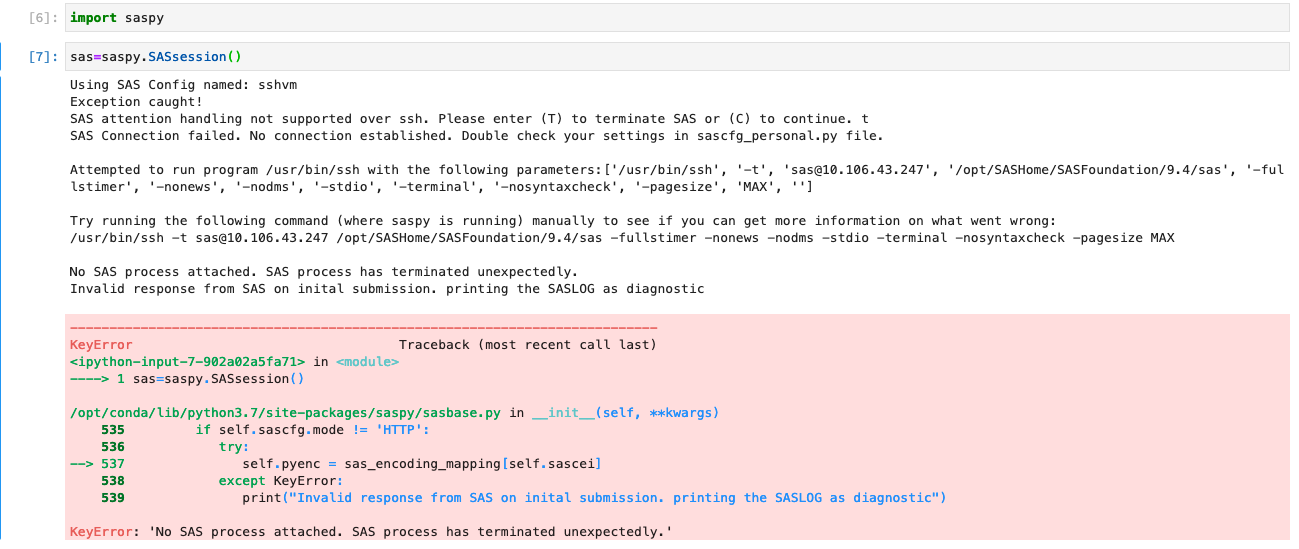This screenshot has width=1299, height=549.
Task: Collapse cell 7 using the blue sidebar
Action: pos(4,300)
